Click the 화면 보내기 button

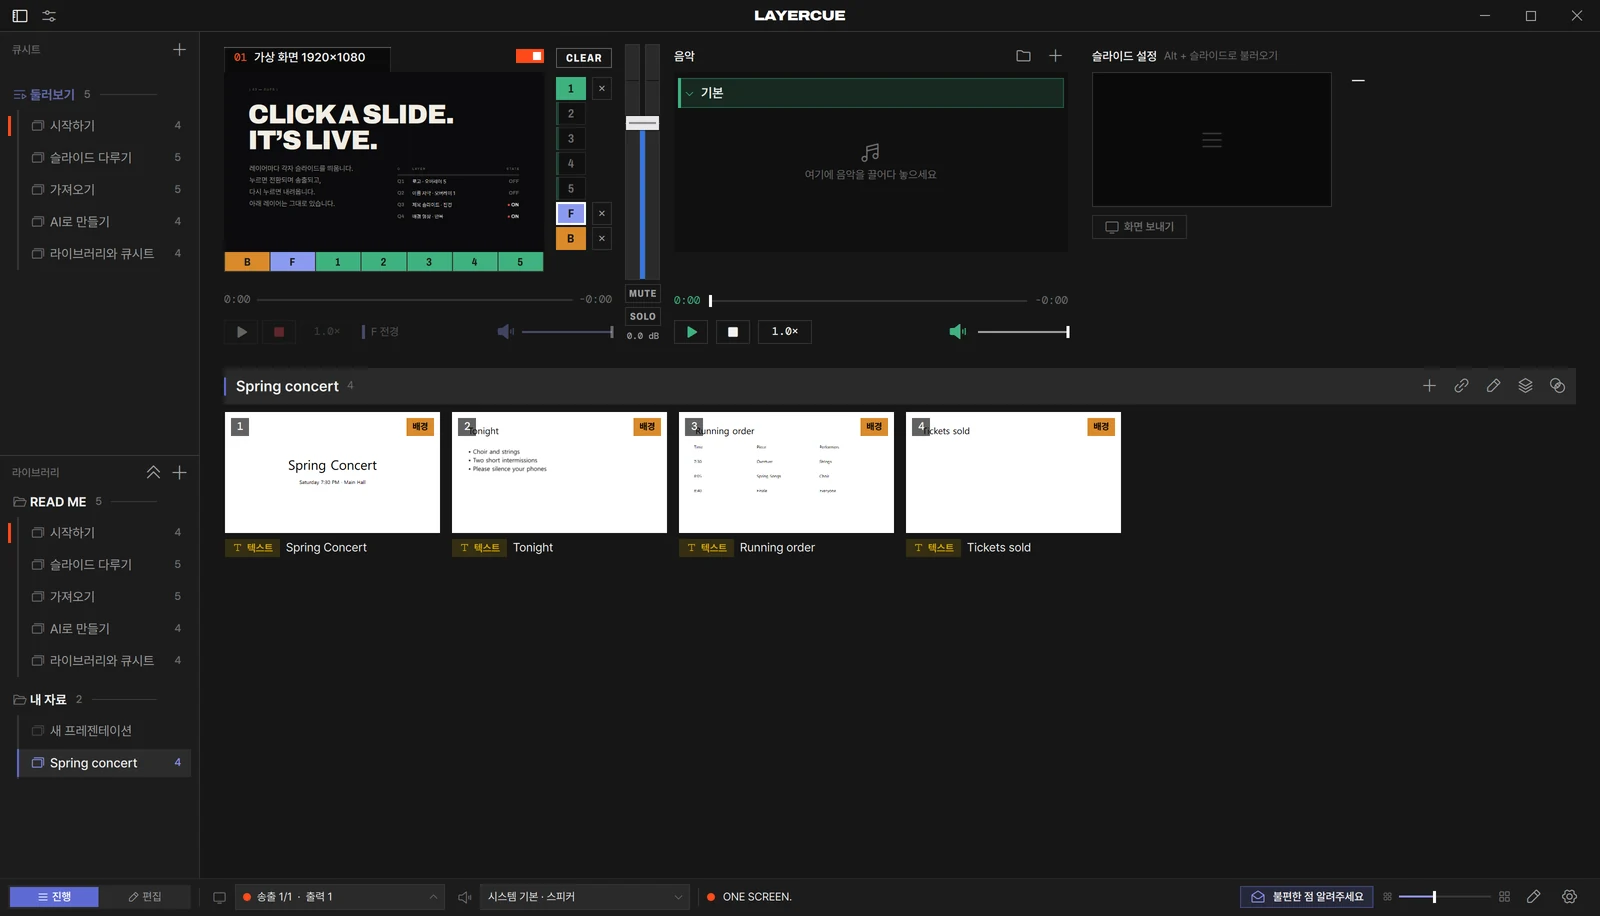point(1139,227)
